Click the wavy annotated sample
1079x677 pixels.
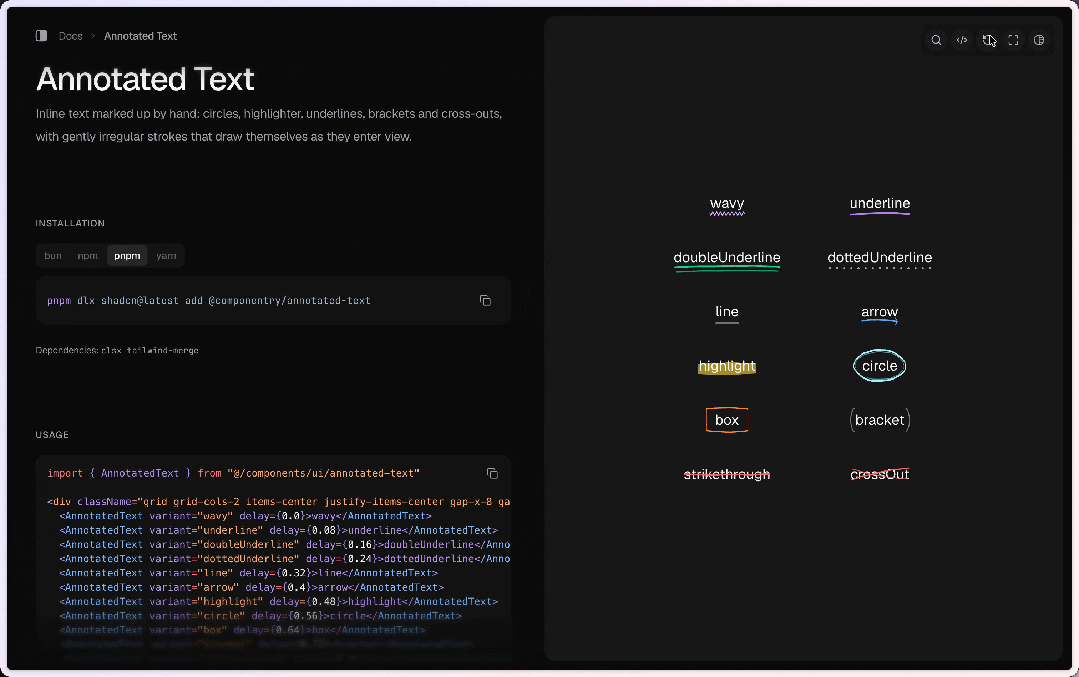727,204
